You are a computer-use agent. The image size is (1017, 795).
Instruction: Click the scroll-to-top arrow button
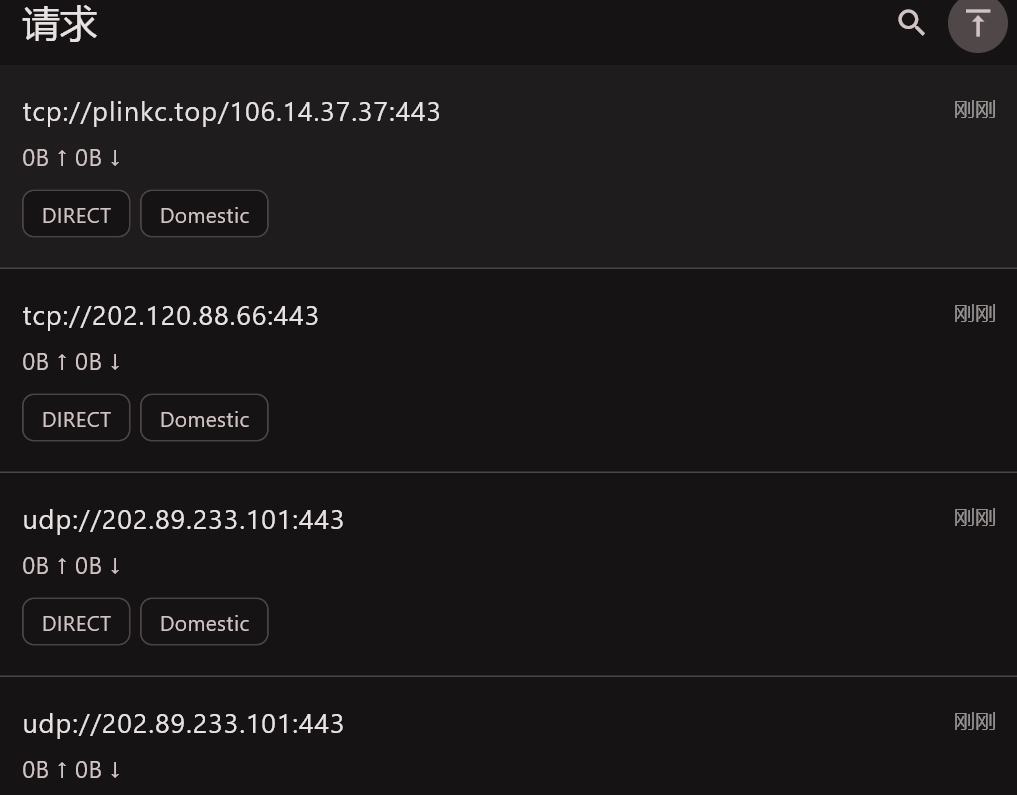[977, 23]
